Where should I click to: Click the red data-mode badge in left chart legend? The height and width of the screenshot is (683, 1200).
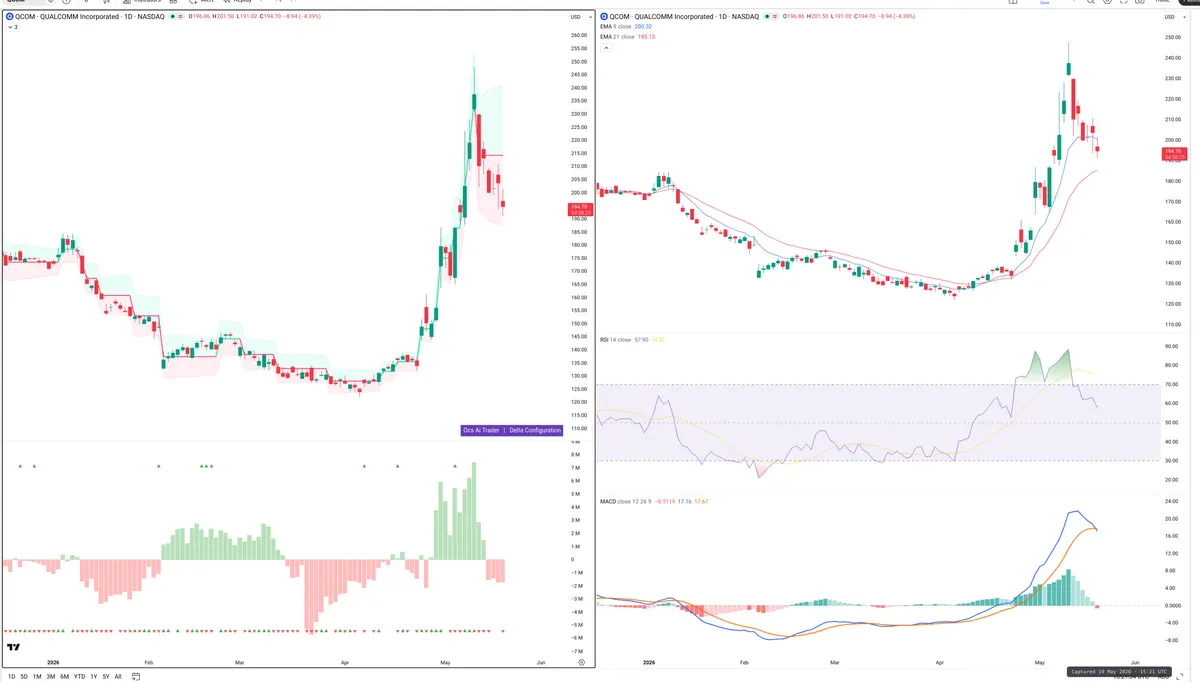(x=180, y=17)
